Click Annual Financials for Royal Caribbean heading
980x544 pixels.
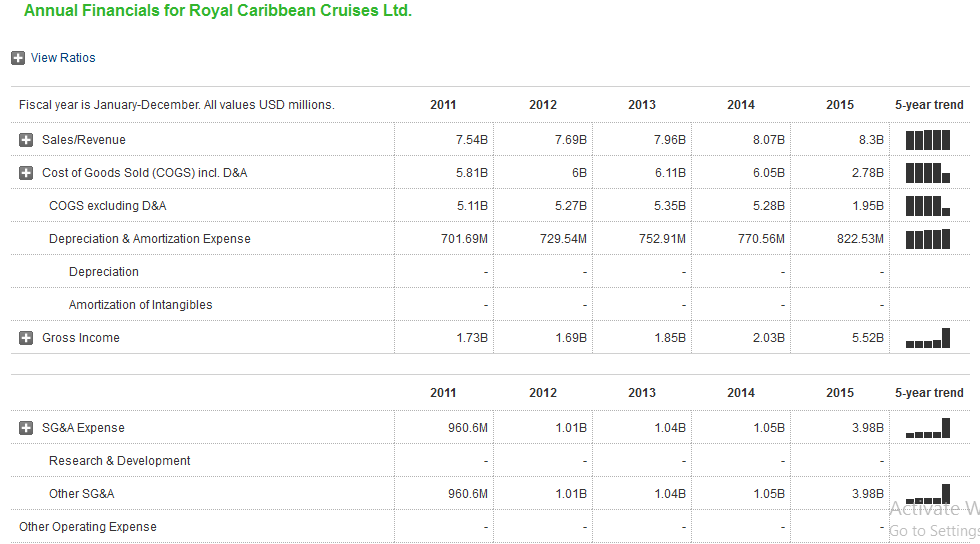[x=218, y=11]
